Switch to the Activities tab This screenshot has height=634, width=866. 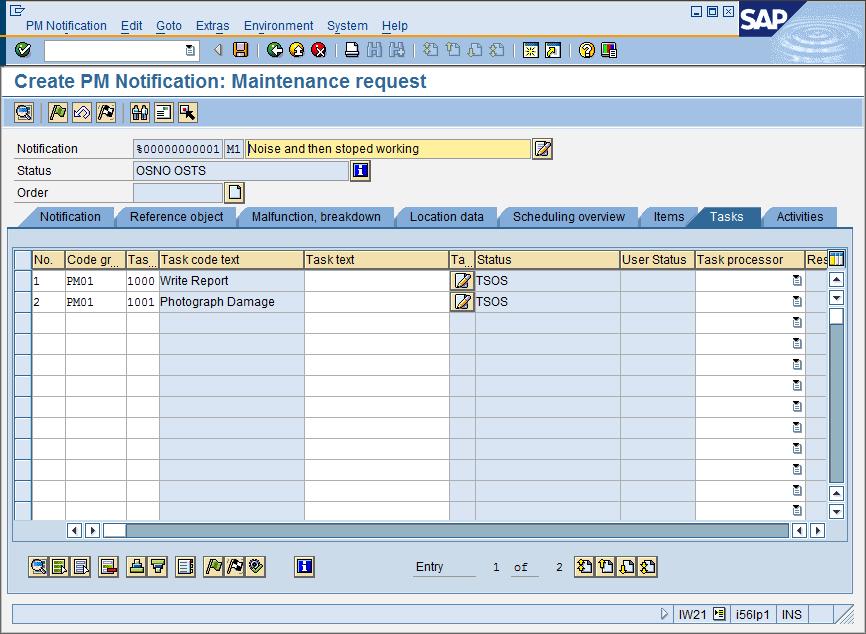(x=800, y=217)
